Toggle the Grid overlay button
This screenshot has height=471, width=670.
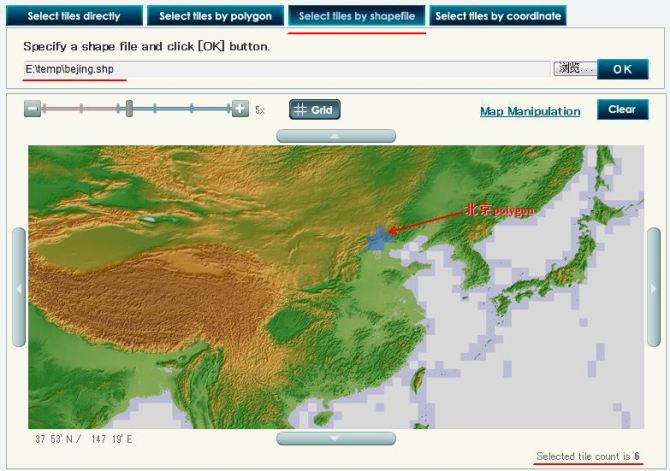click(315, 110)
